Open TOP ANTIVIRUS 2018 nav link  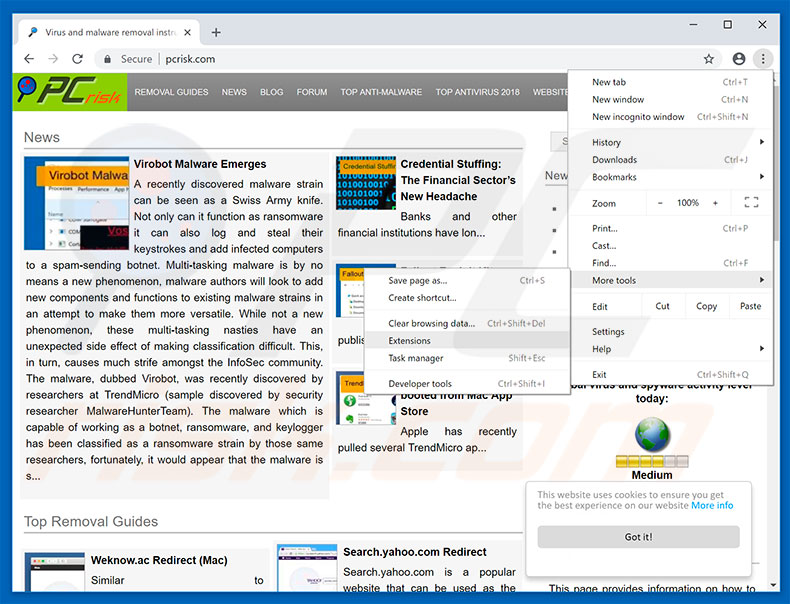tap(478, 92)
